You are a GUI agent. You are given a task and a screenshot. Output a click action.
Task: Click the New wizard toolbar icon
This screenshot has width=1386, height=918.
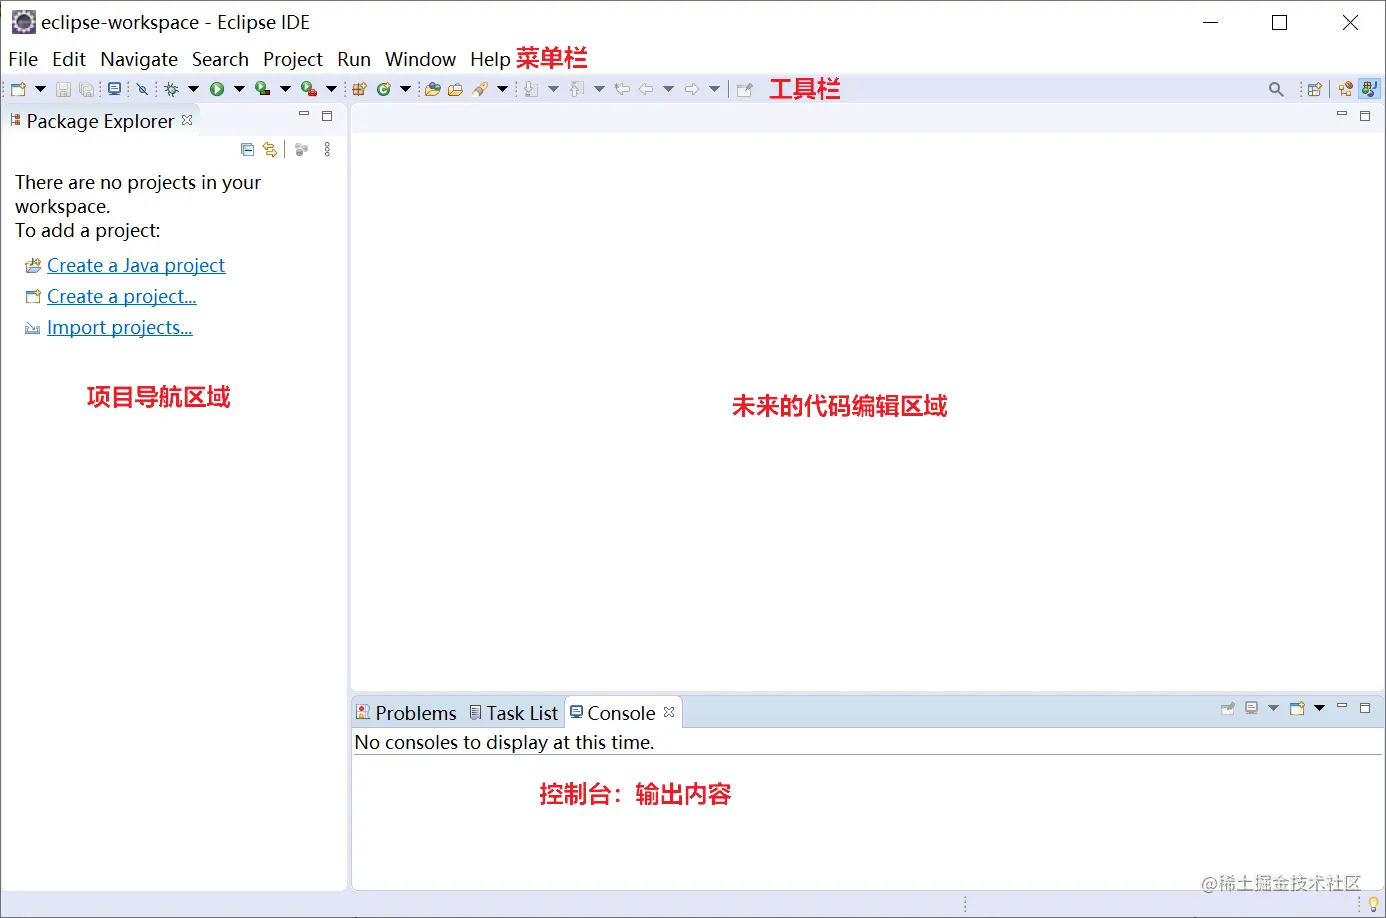tap(18, 89)
